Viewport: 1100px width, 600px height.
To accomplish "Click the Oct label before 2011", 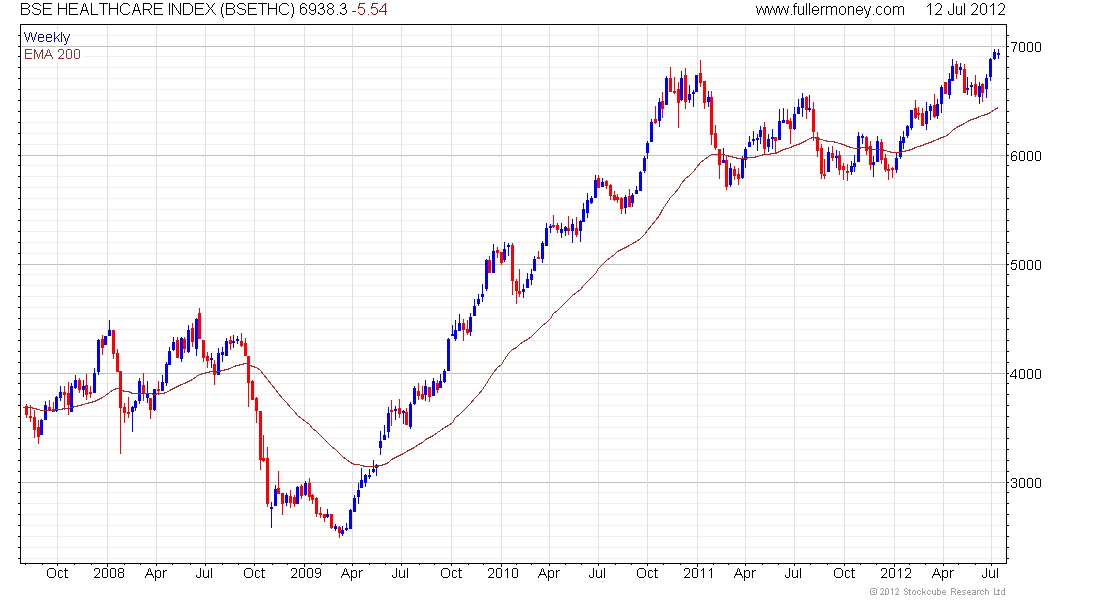I will coord(647,573).
